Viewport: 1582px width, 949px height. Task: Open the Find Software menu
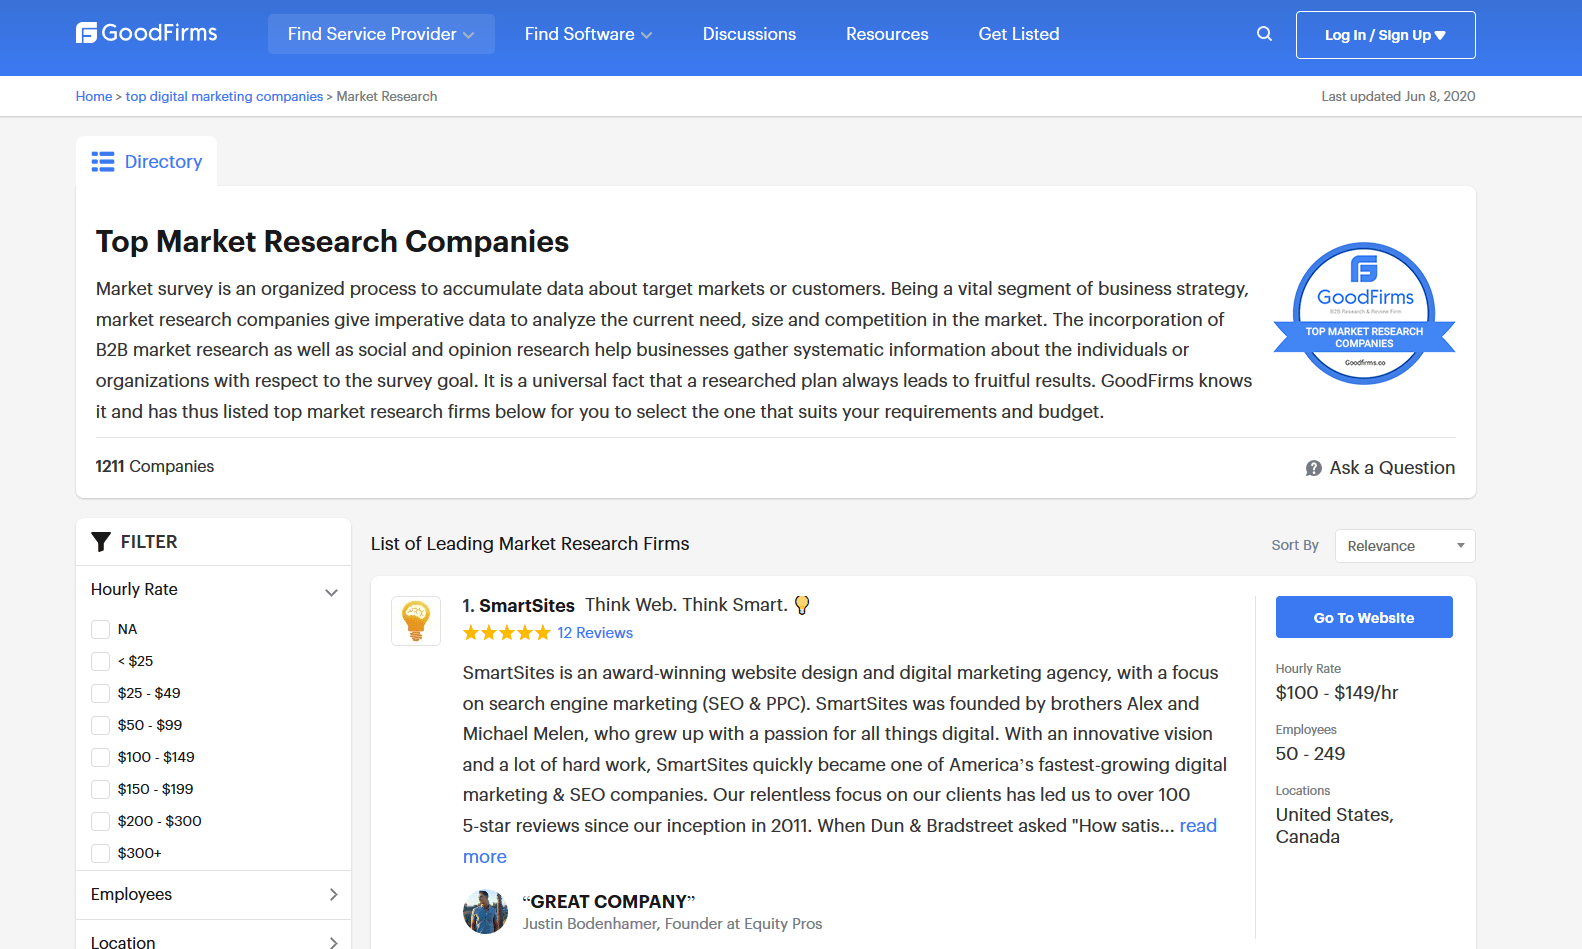tap(588, 34)
